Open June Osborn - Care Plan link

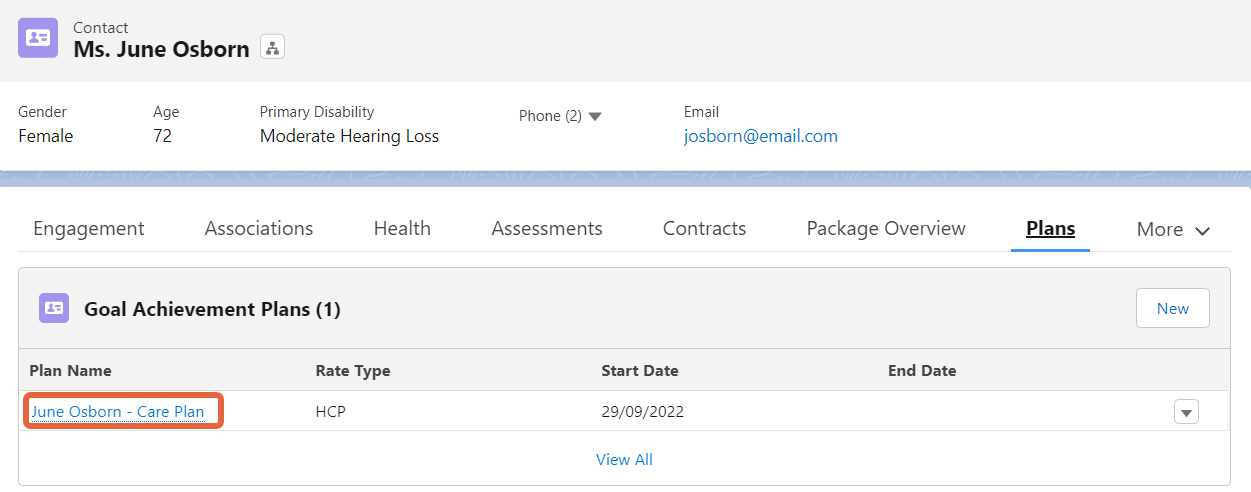click(x=118, y=412)
